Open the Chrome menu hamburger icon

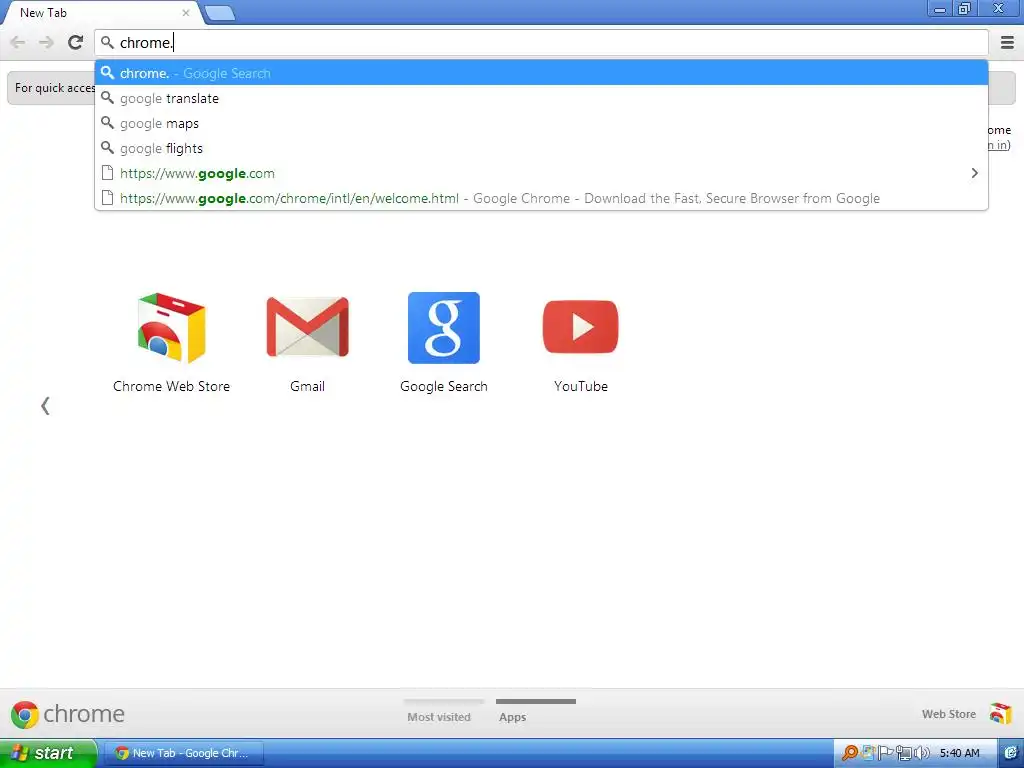[1007, 42]
